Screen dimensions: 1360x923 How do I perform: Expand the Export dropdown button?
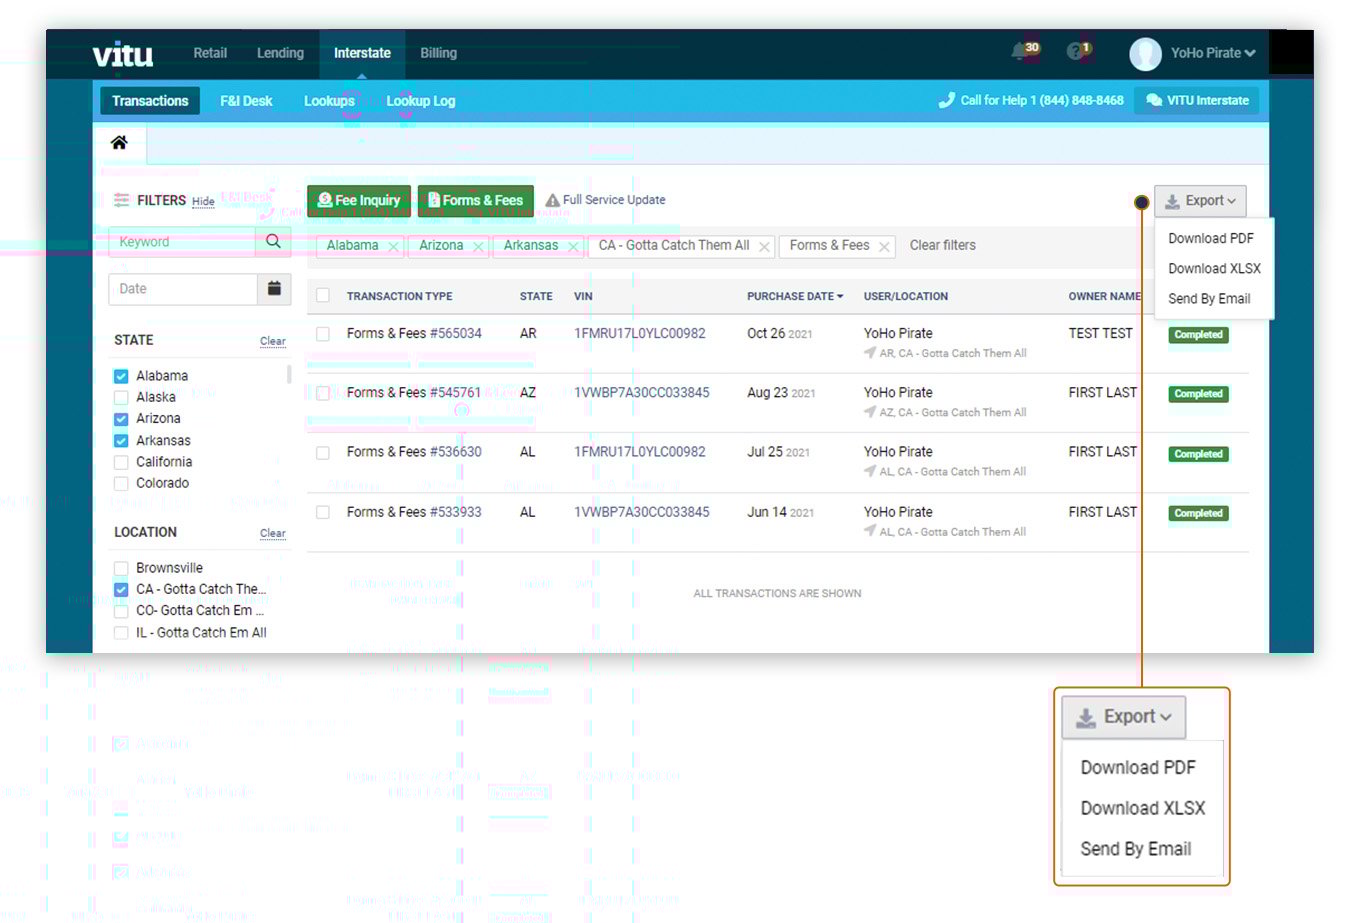(x=1199, y=201)
